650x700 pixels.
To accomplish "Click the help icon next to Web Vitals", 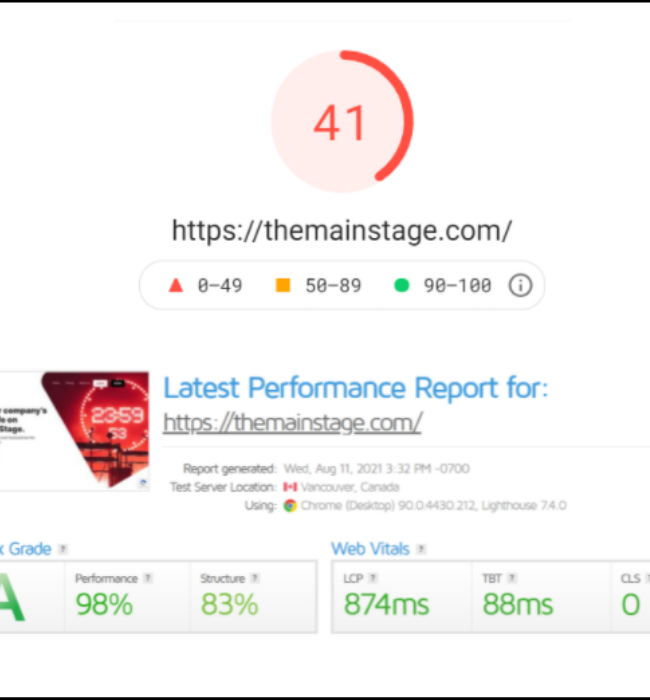I will tap(421, 549).
